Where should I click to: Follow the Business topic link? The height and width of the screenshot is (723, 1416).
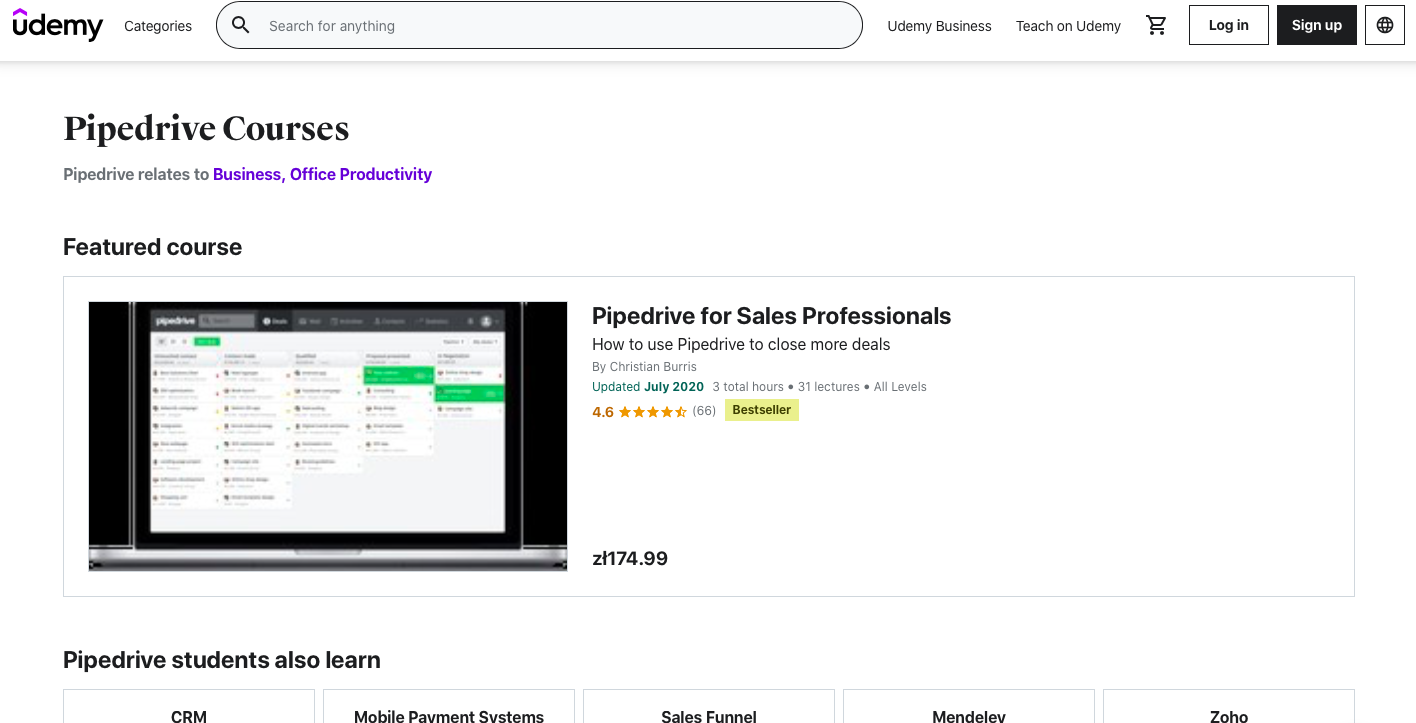tap(247, 174)
